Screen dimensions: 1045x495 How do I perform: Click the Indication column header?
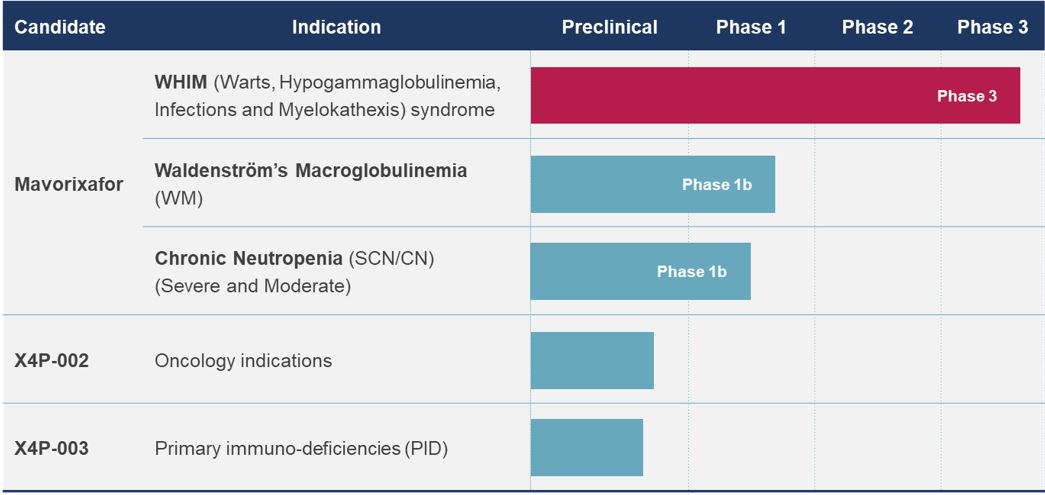336,27
